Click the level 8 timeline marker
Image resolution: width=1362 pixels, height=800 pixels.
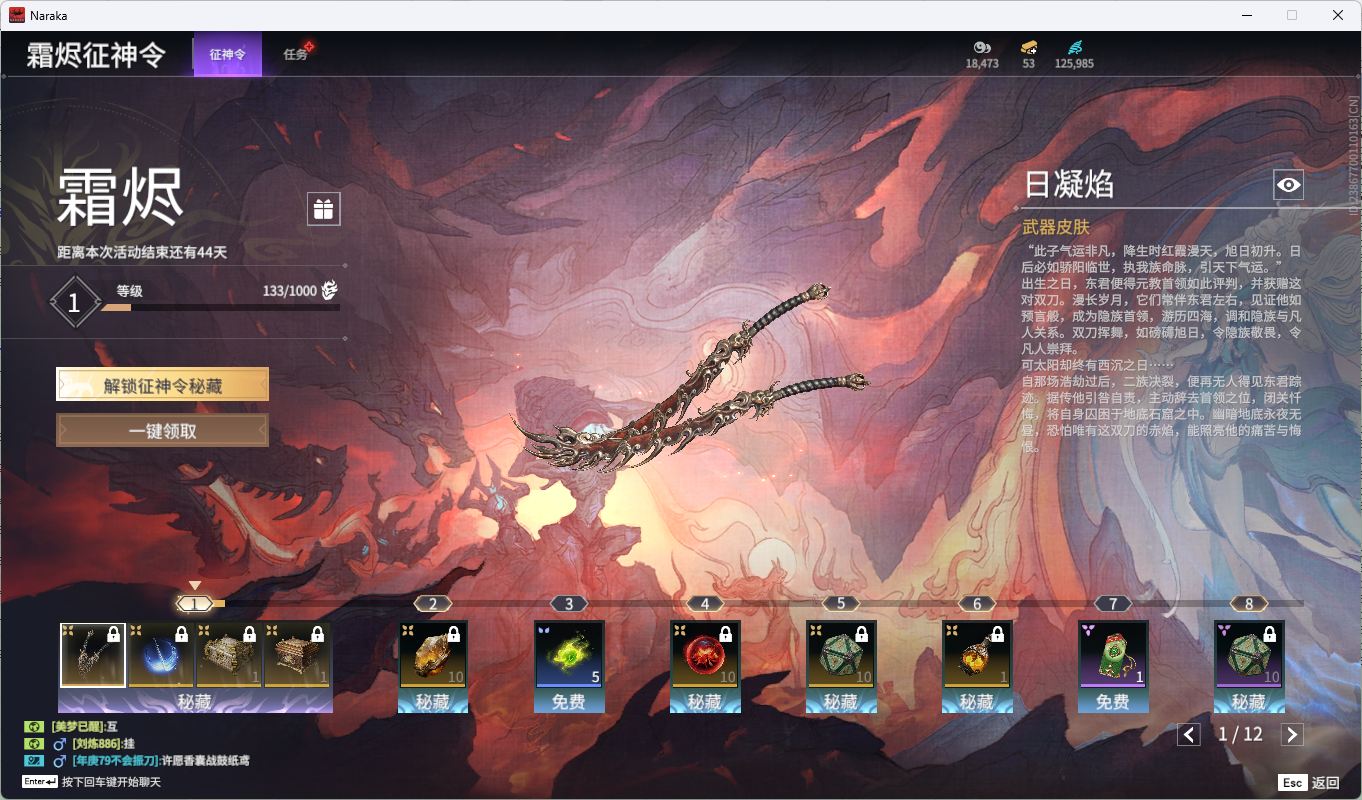[x=1249, y=604]
